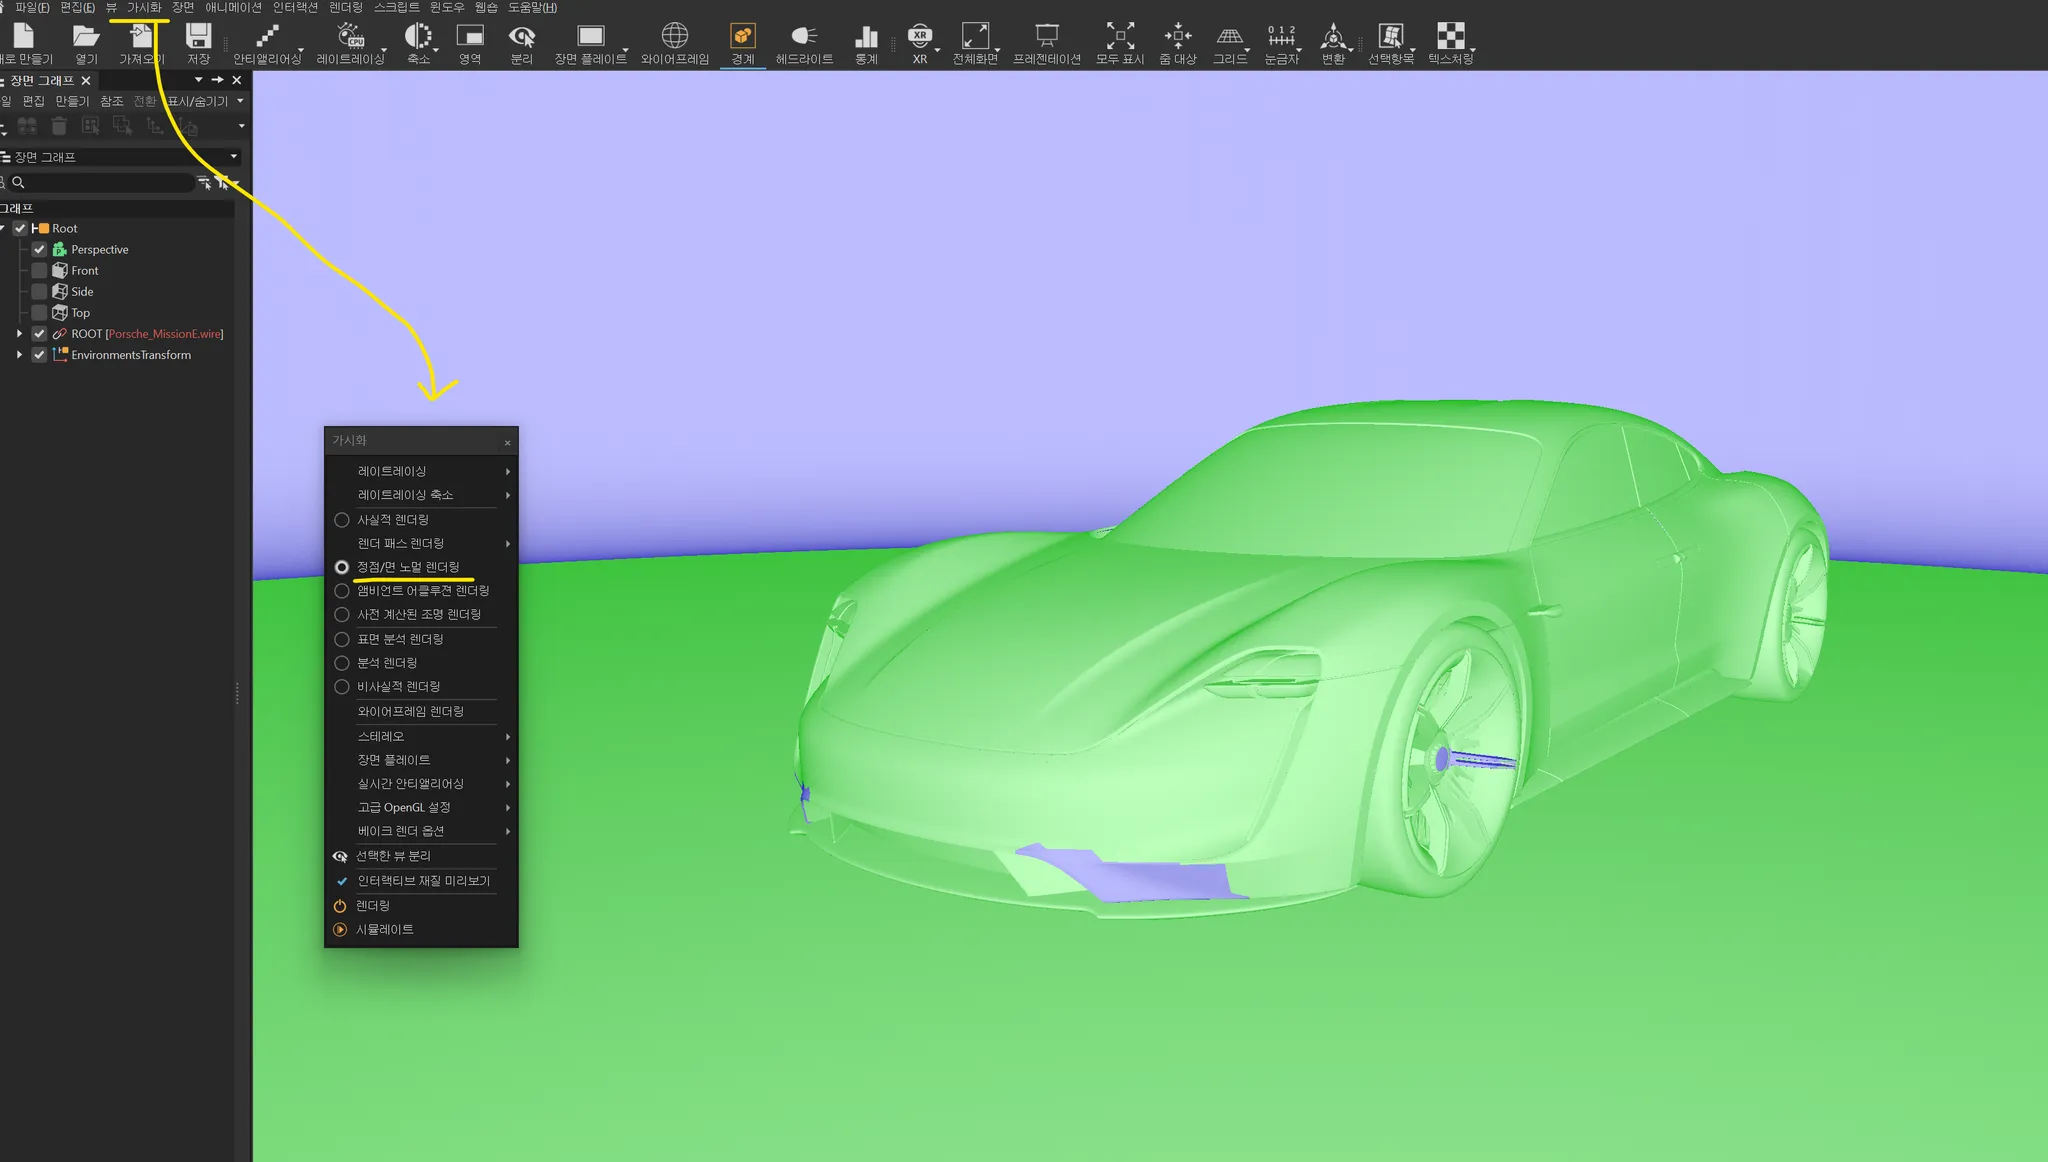This screenshot has width=2048, height=1162.
Task: Click the Isolate (분리) eye icon
Action: (521, 36)
